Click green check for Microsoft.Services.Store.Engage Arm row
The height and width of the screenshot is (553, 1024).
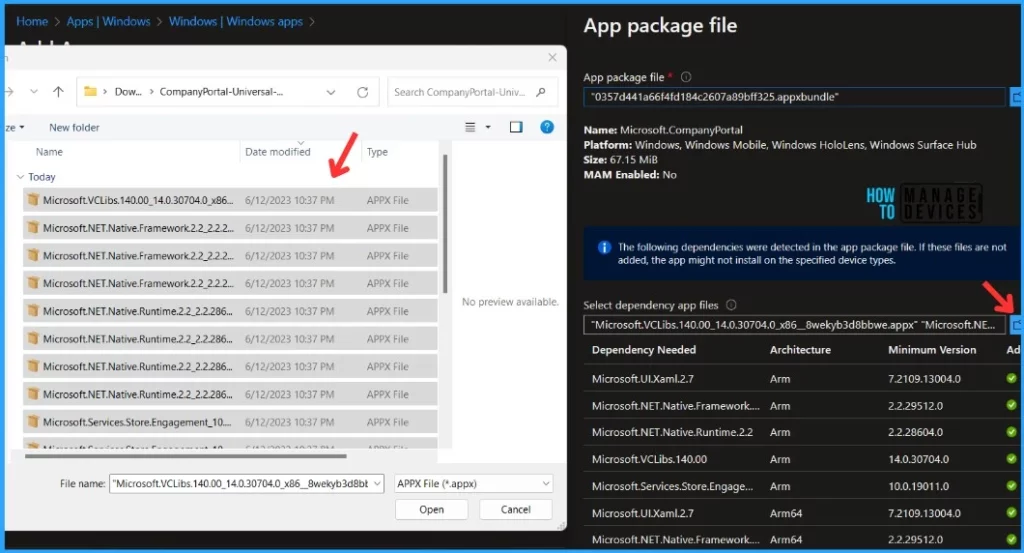[x=1012, y=486]
